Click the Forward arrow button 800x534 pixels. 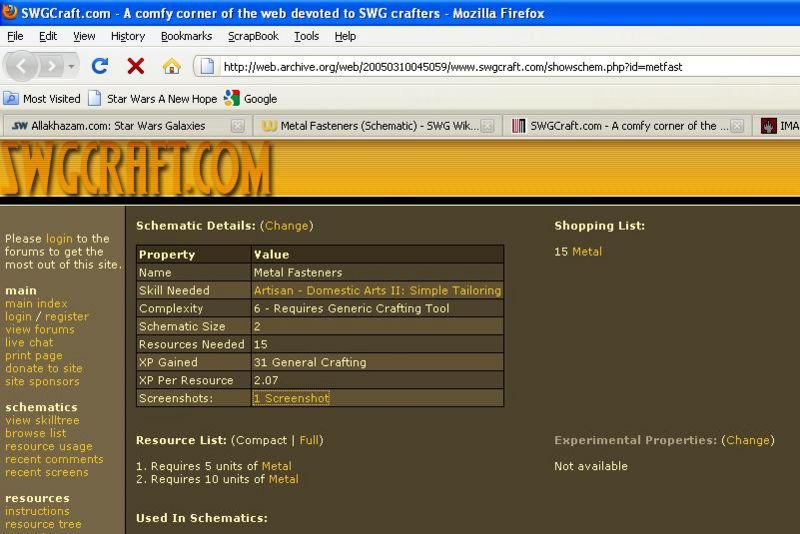tap(51, 66)
